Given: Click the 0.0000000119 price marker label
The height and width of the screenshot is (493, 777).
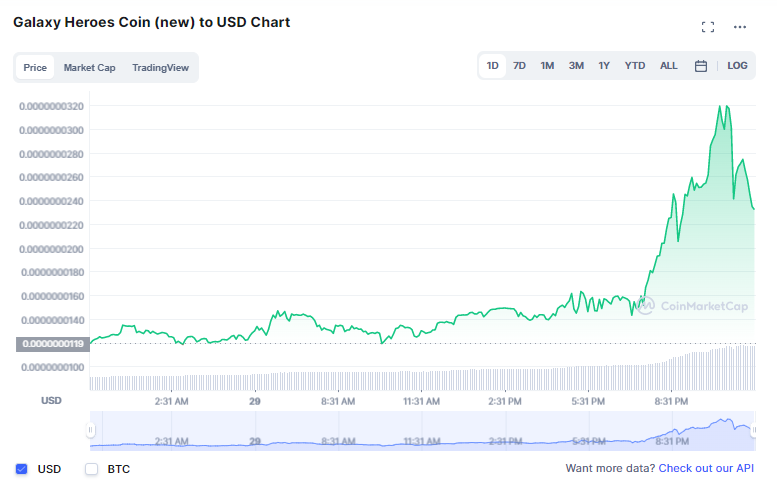Looking at the screenshot, I should (x=53, y=344).
